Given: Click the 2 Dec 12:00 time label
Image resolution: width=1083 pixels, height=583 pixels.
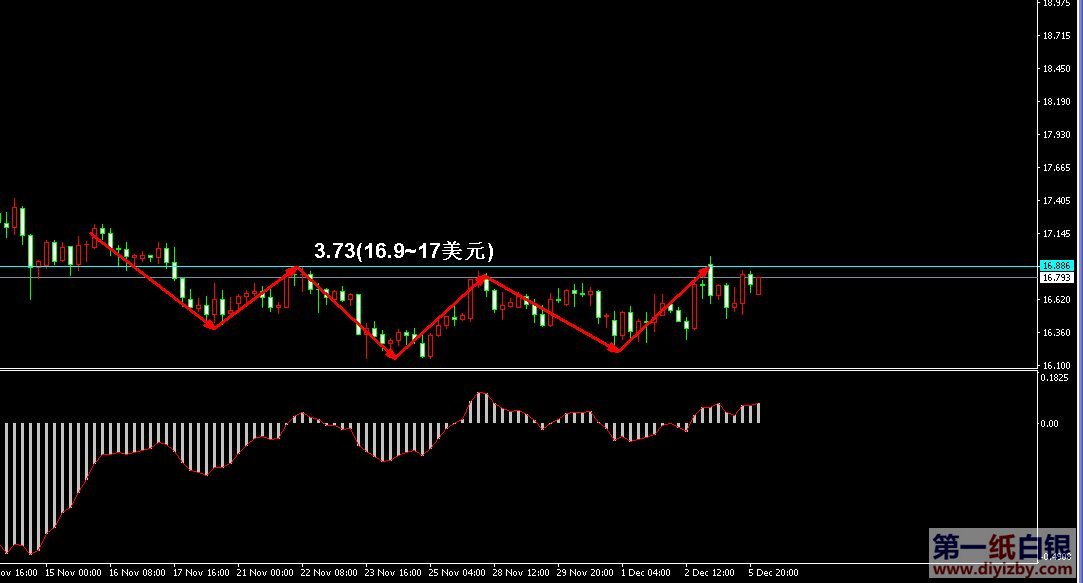Looking at the screenshot, I should coord(710,573).
